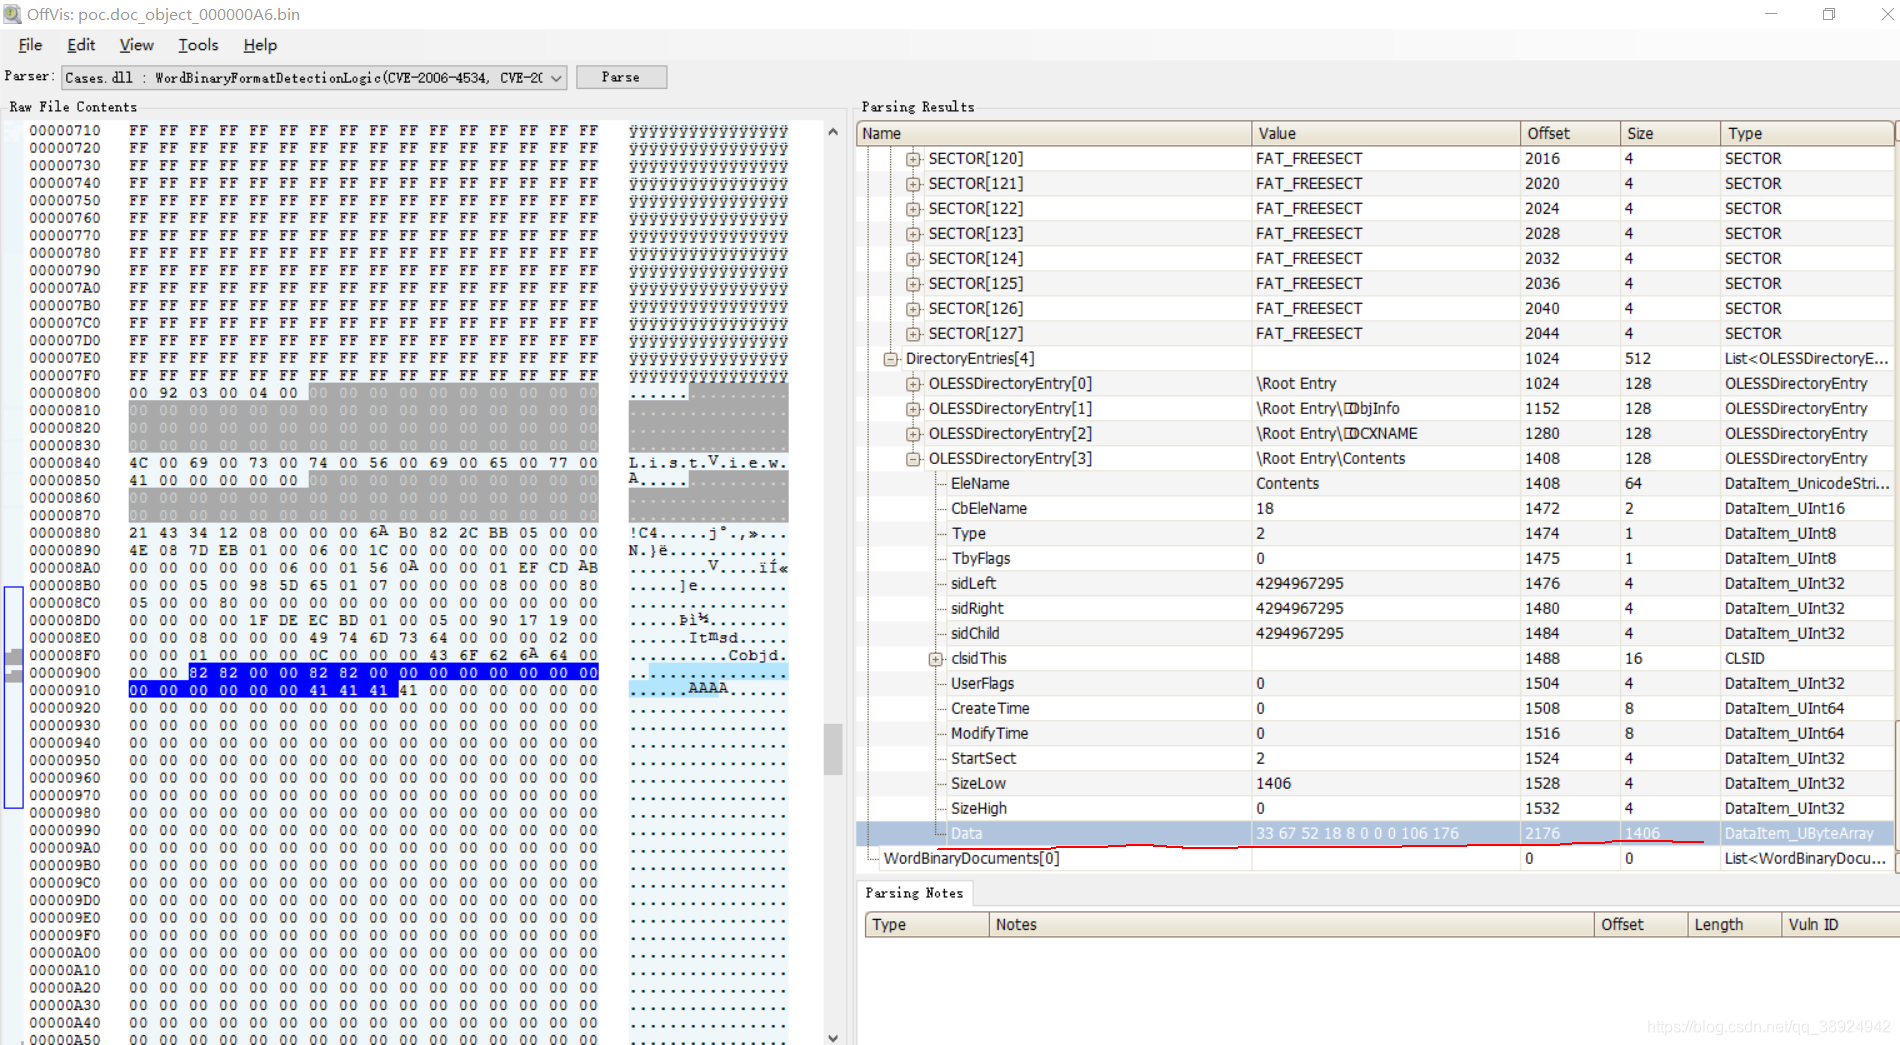Select the UserFlags row

(x=1375, y=684)
